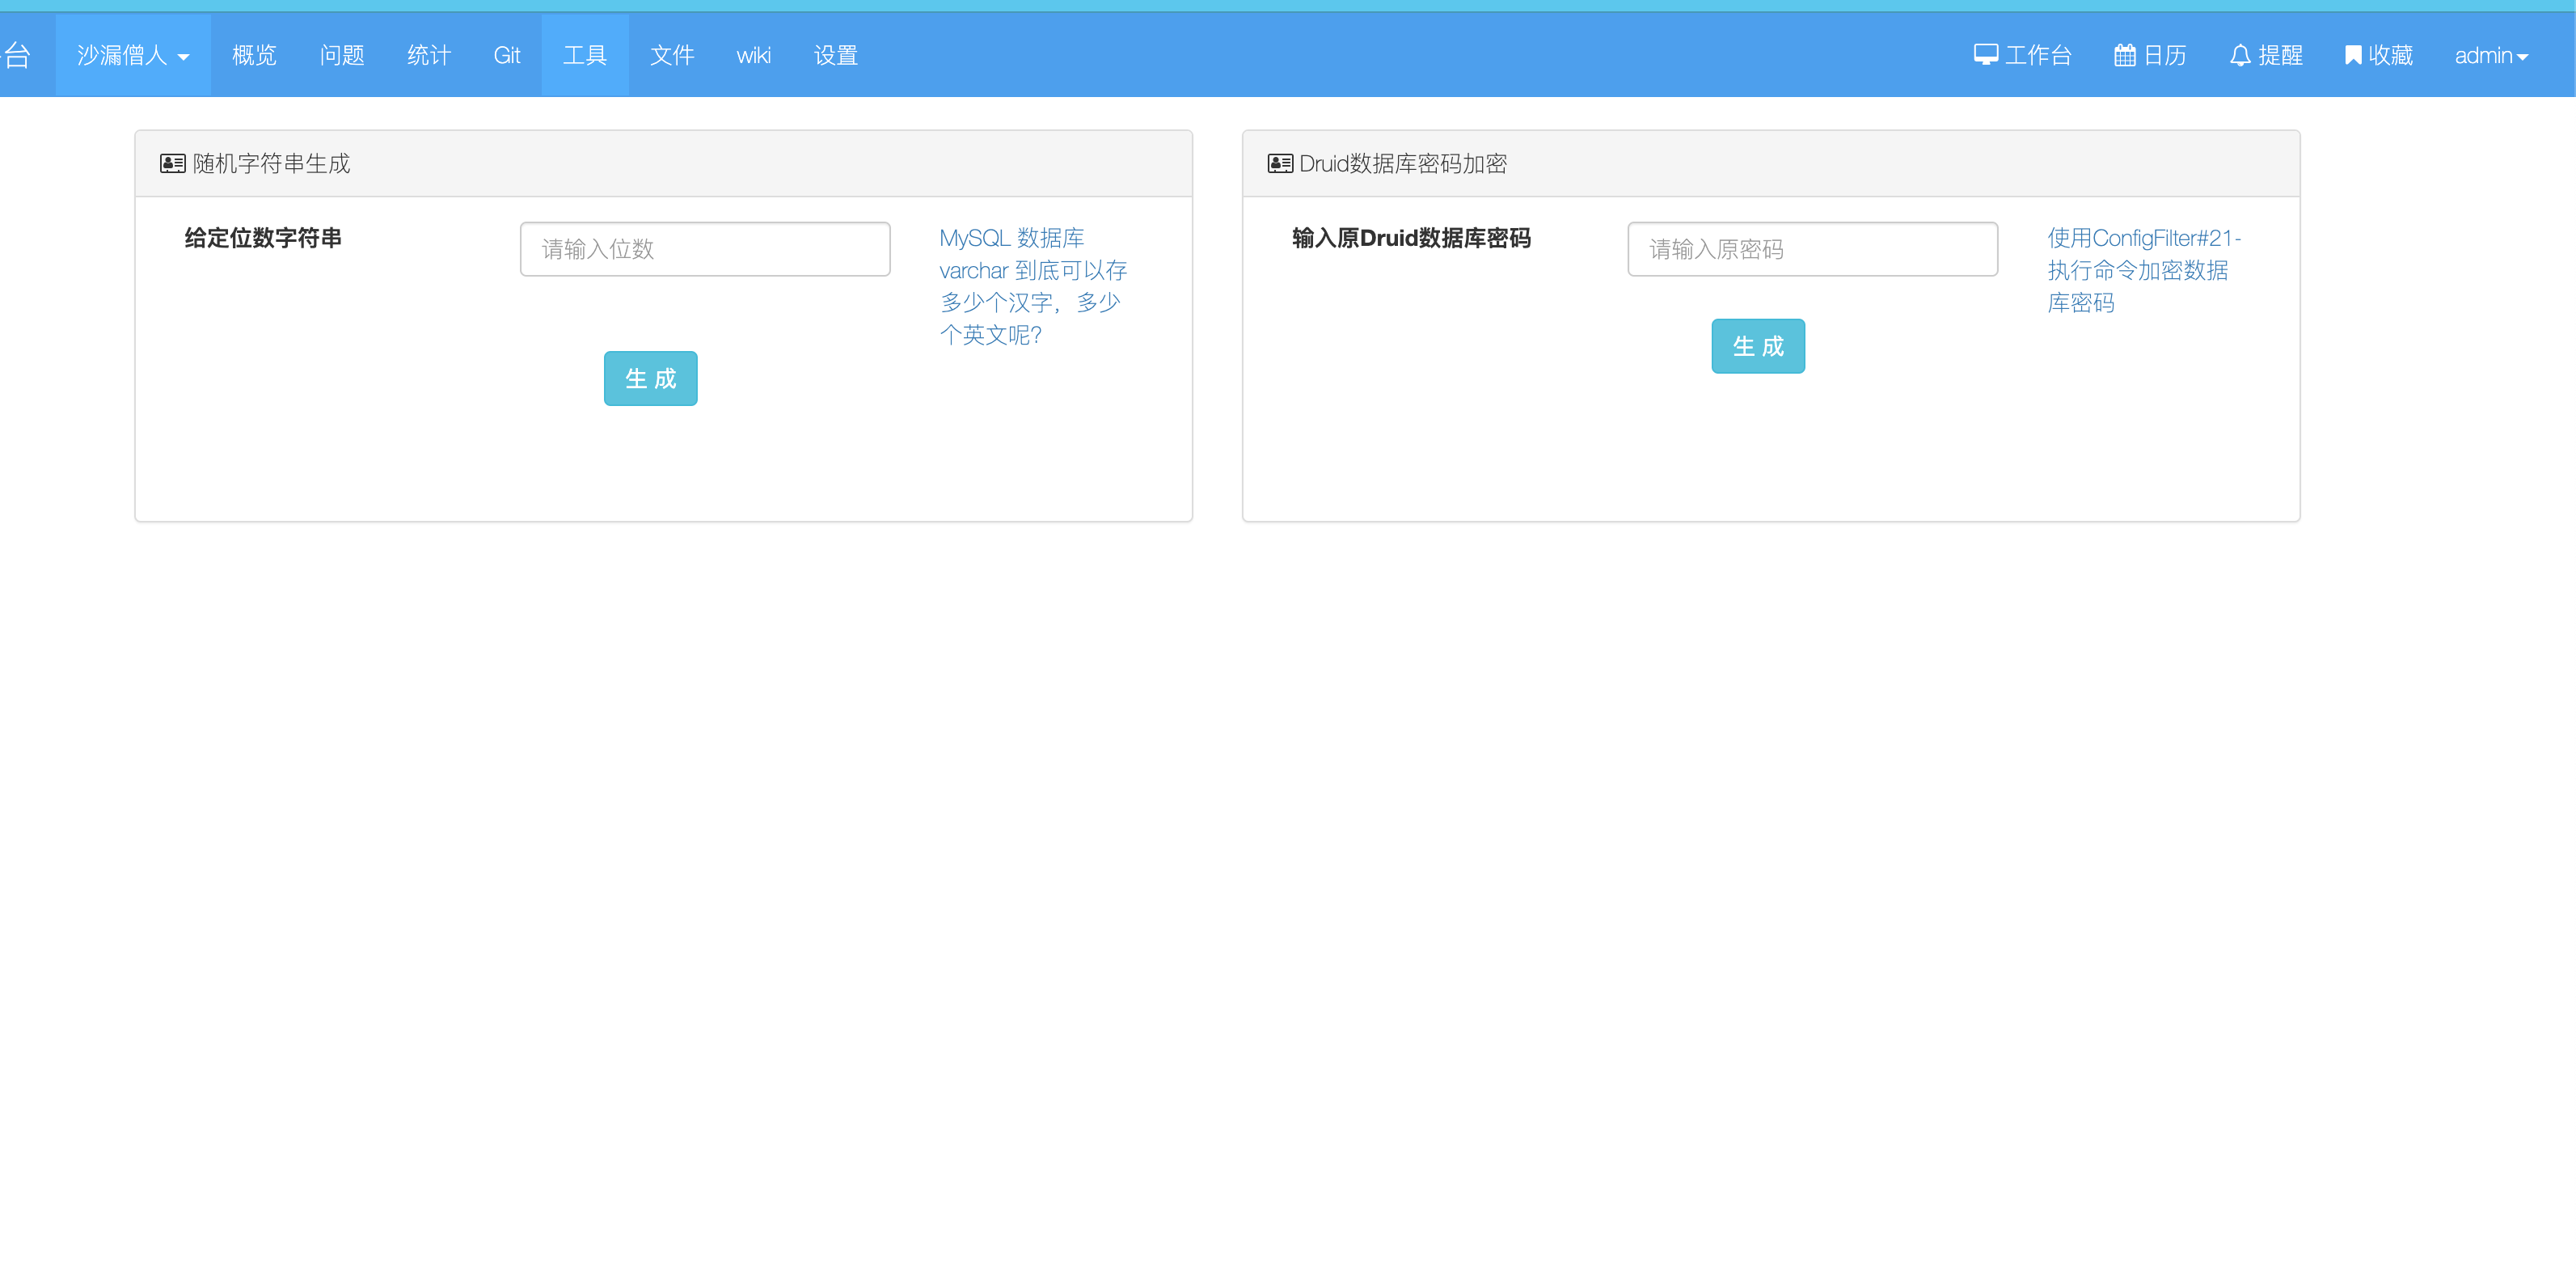Select the 工具 navigation tab
Screen dimensions: 2576x1286
(x=585, y=56)
